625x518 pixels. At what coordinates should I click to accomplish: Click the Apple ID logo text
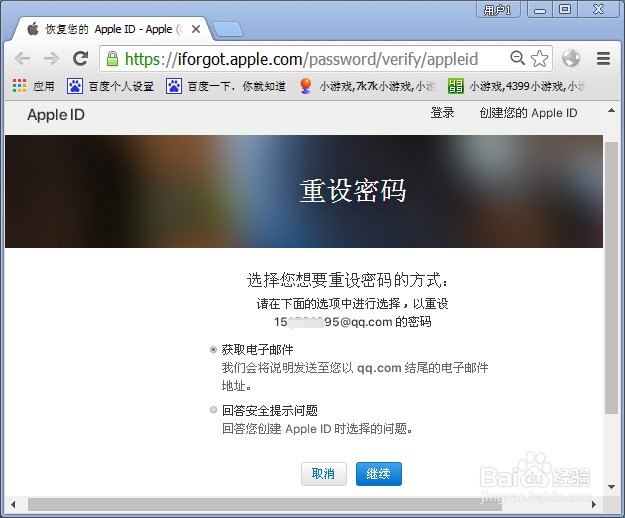pos(56,115)
